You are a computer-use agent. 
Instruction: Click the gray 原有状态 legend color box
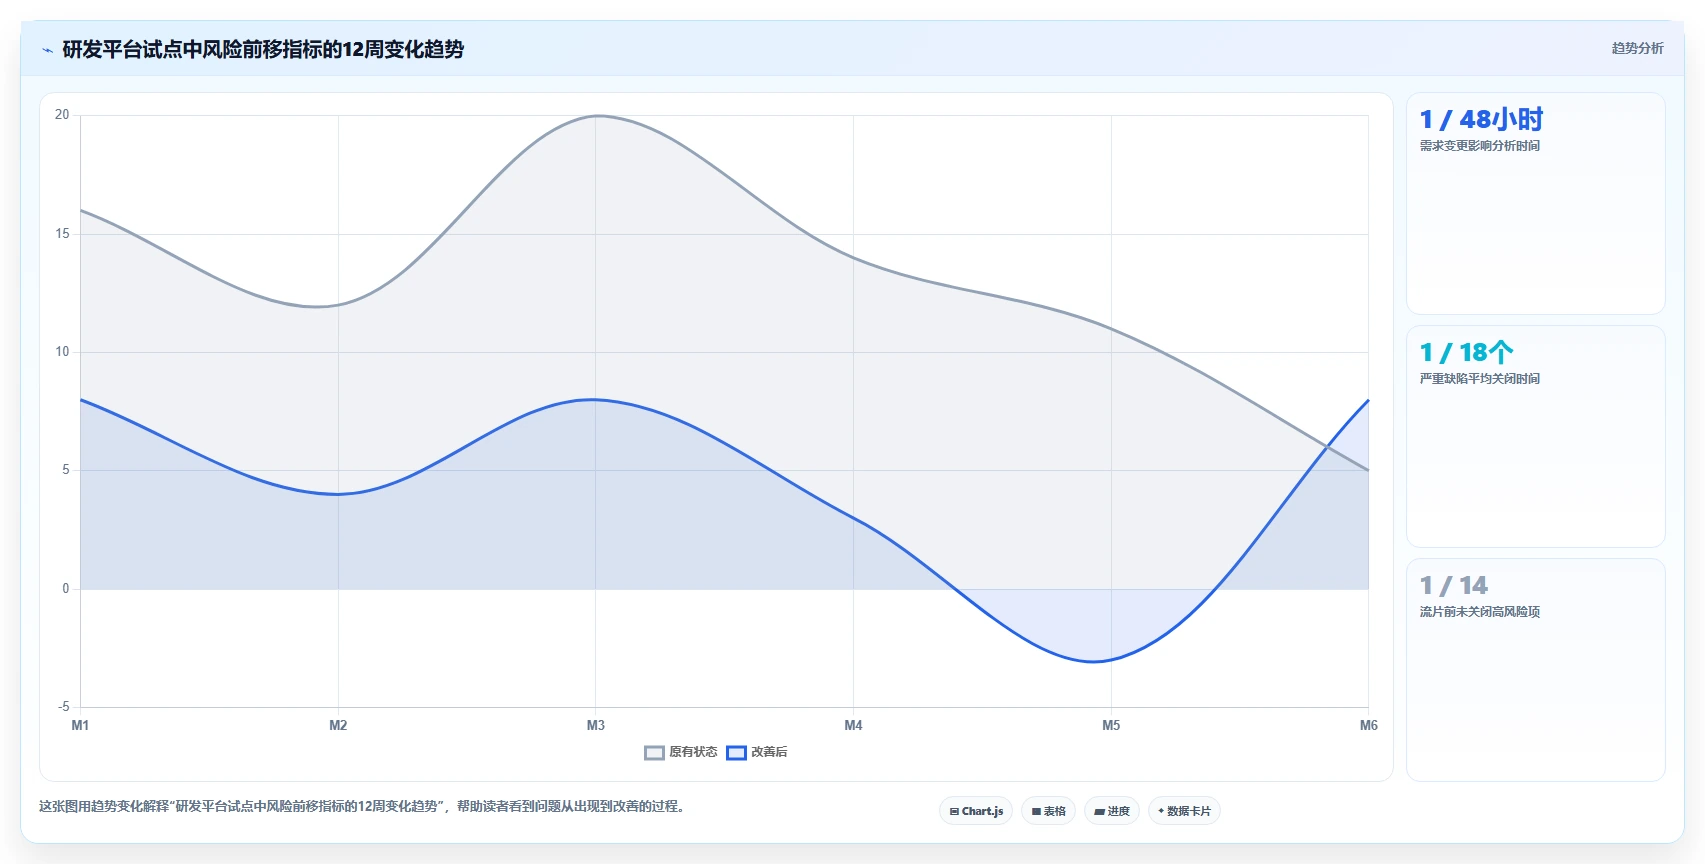(x=654, y=753)
